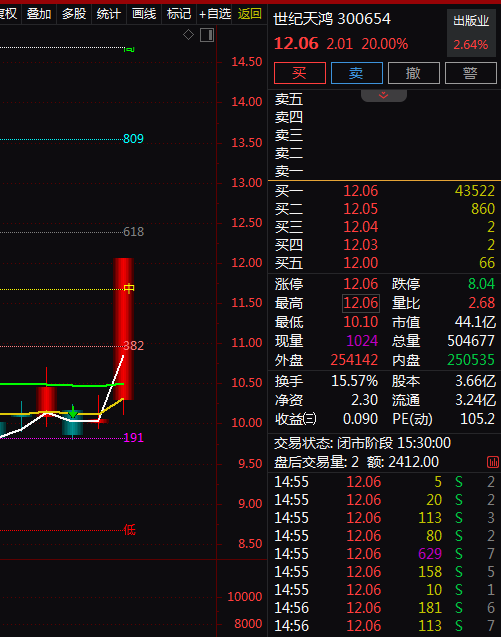
Task: Click the 总量 value 504677
Action: pyautogui.click(x=471, y=341)
